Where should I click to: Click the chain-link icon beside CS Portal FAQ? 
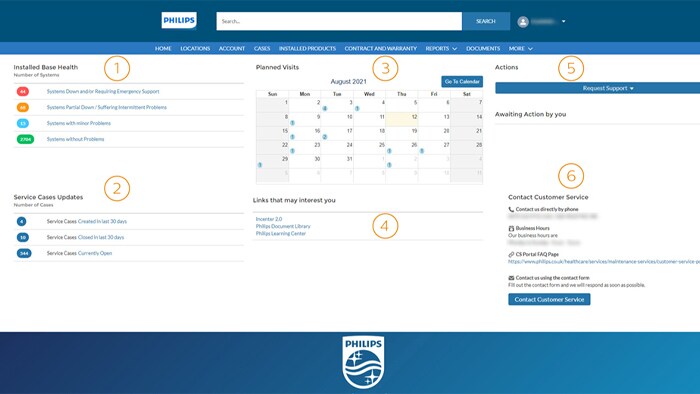pyautogui.click(x=511, y=254)
